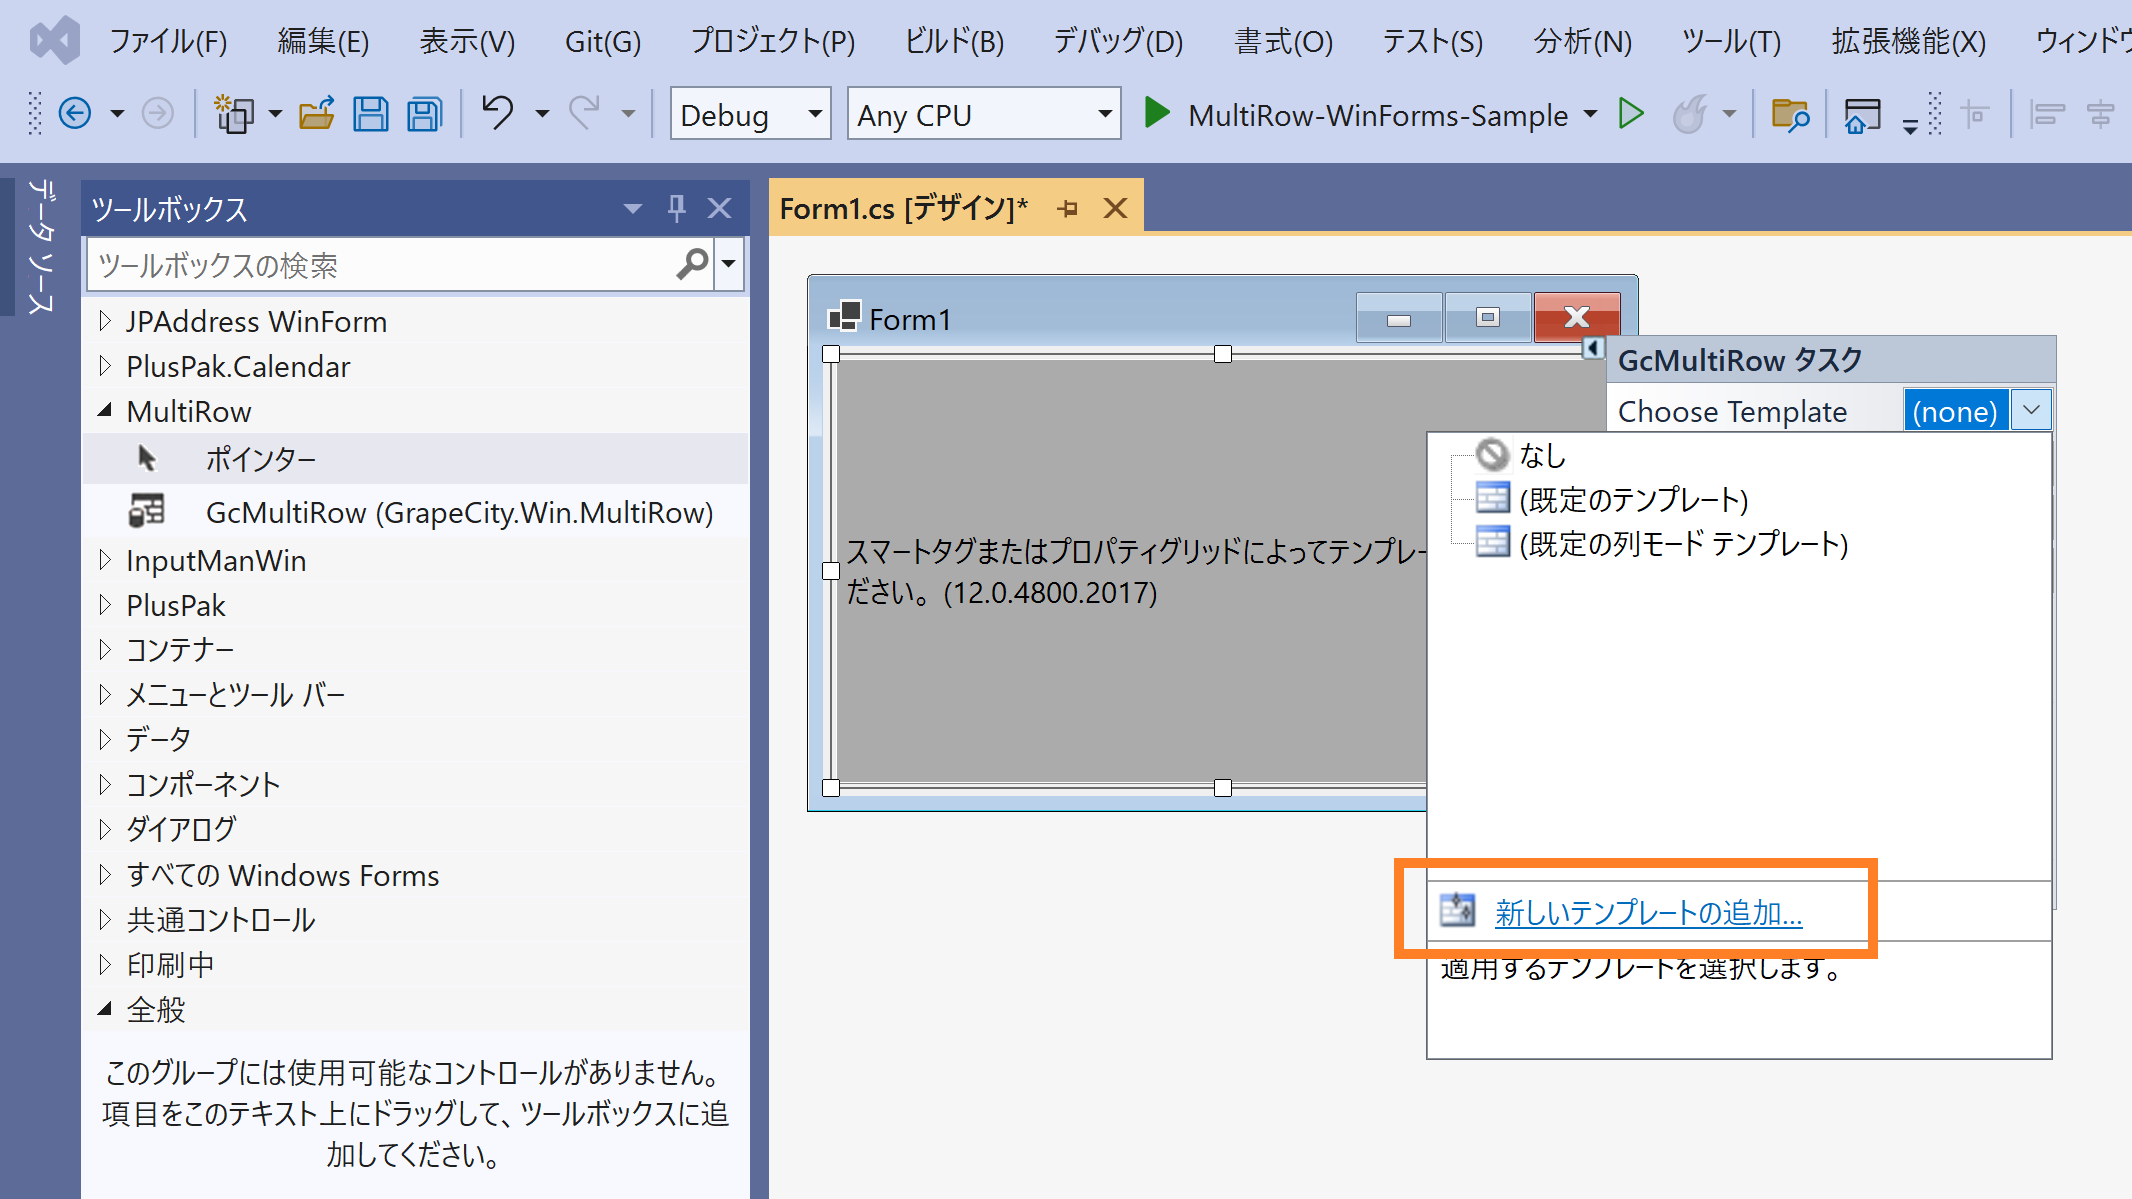Open a file with the folder icon
Screen dimensions: 2132x1199
coord(317,114)
